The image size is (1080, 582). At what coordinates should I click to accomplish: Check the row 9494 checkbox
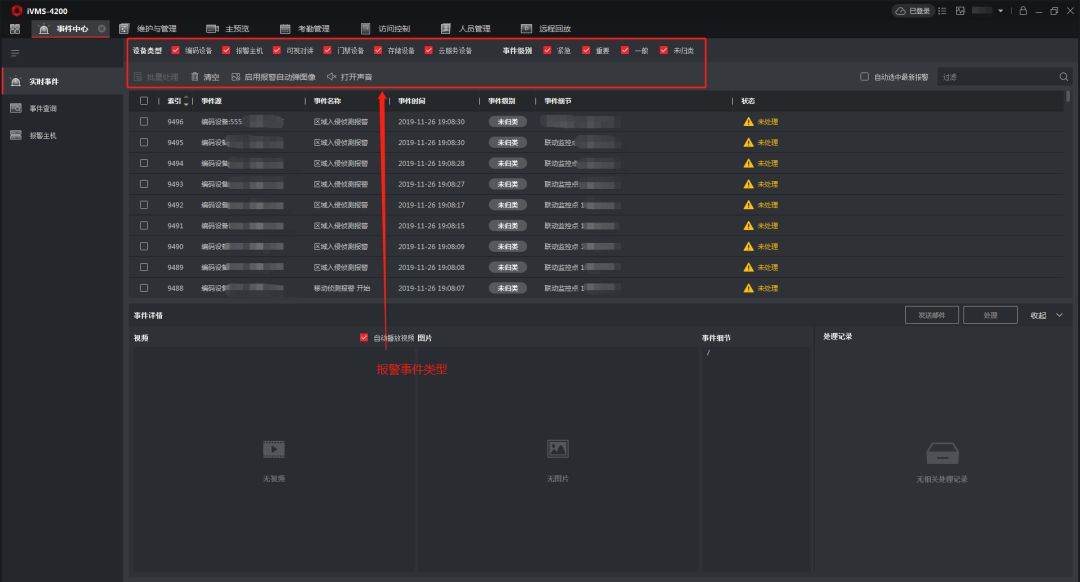point(144,163)
